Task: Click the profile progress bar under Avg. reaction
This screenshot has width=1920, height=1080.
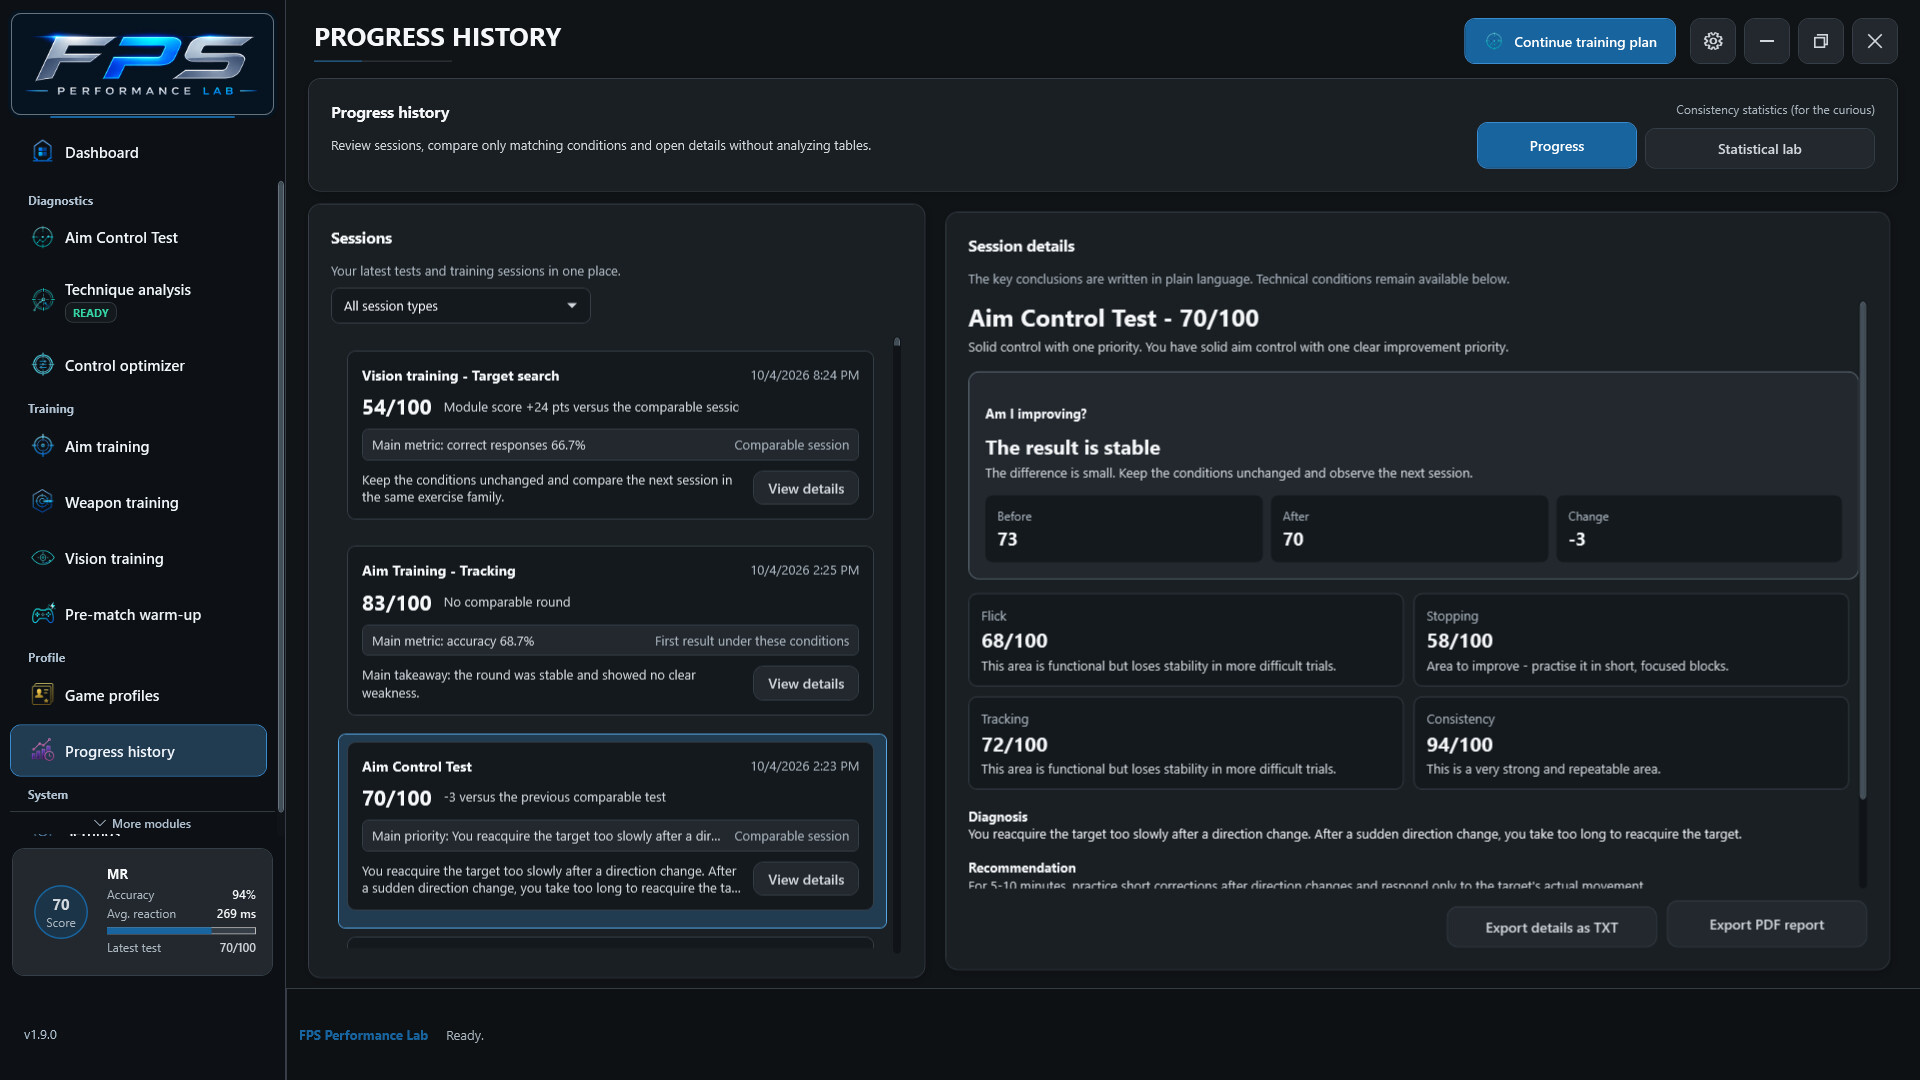Action: pos(181,930)
